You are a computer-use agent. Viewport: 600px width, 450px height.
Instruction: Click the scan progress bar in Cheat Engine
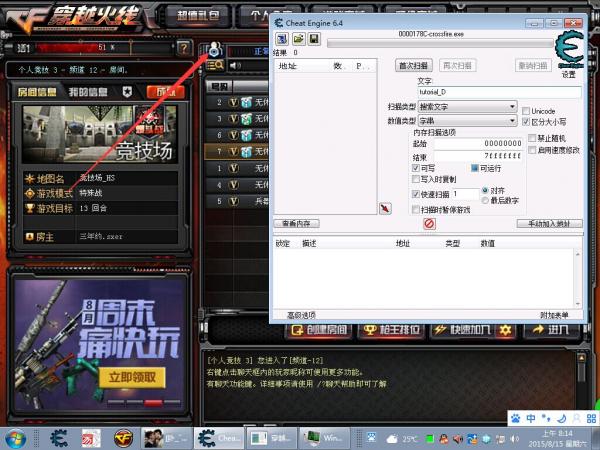point(440,43)
